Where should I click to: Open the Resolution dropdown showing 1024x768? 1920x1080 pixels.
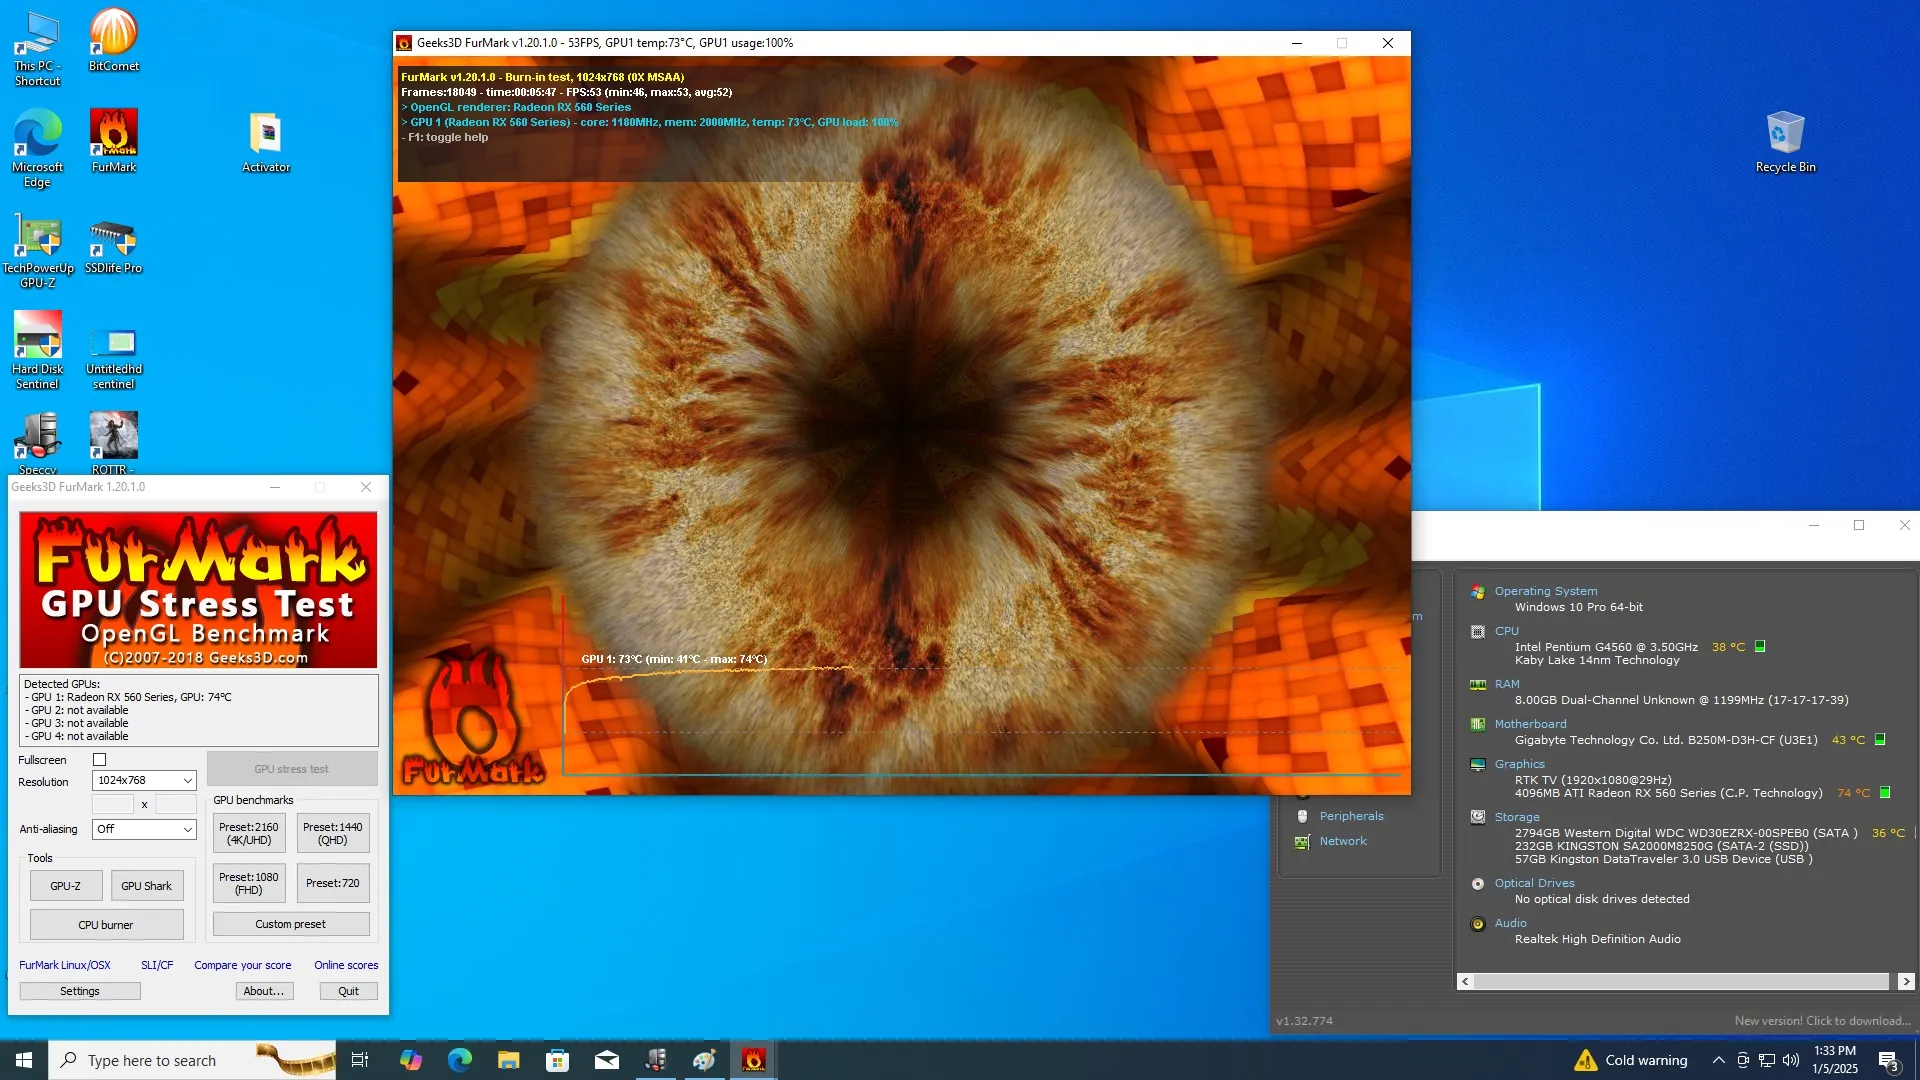144,781
